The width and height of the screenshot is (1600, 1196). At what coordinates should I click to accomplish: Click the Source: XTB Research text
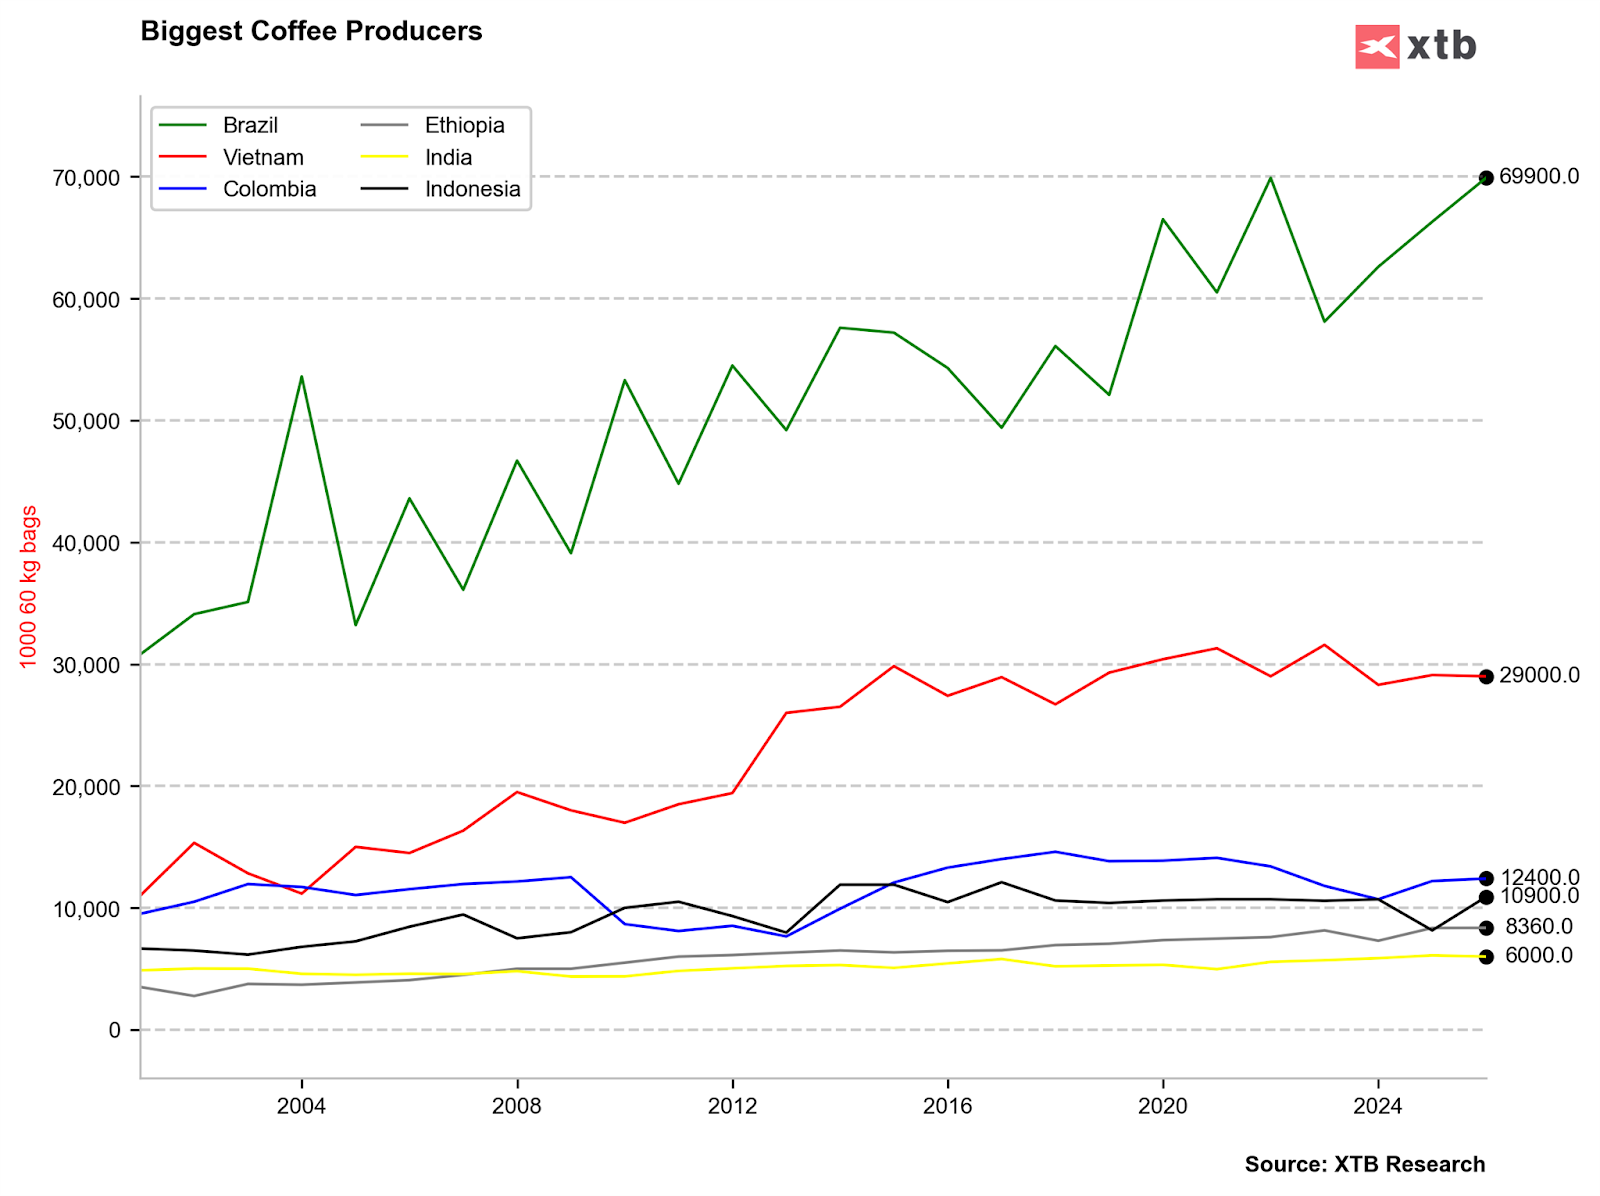tap(1365, 1164)
